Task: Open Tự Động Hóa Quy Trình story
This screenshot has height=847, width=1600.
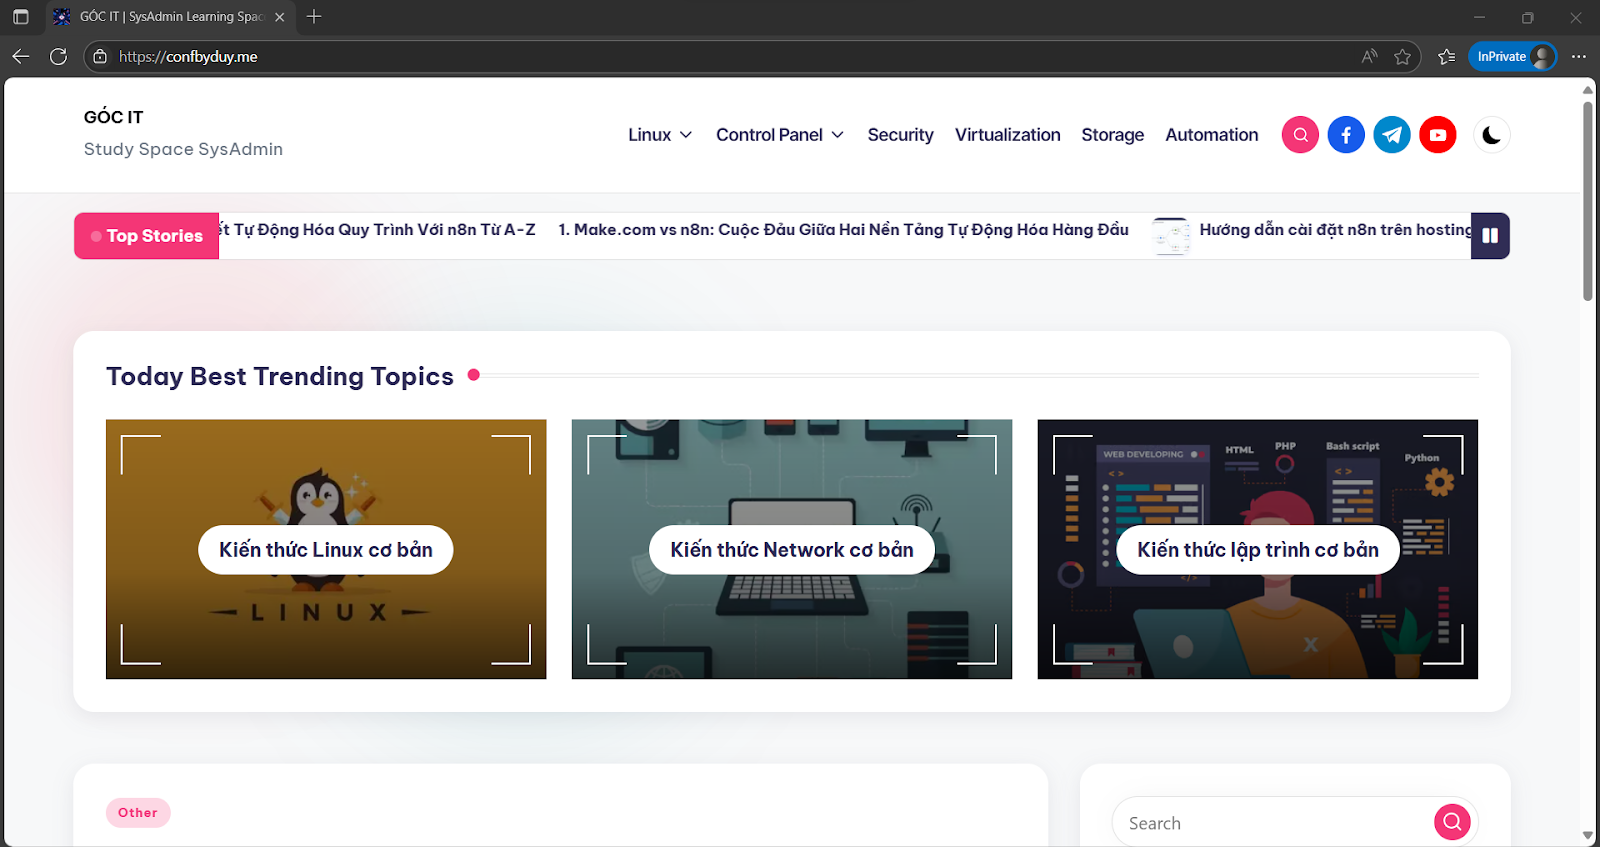Action: pyautogui.click(x=378, y=230)
